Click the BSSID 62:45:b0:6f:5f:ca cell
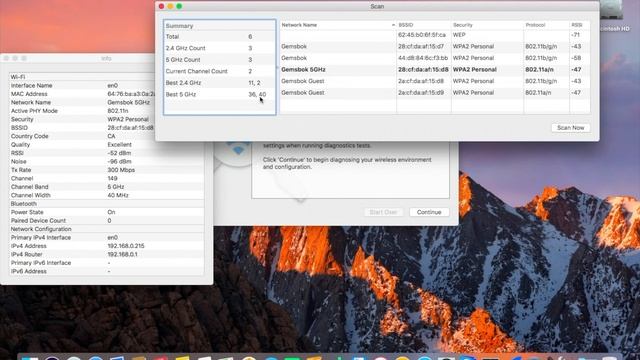 pyautogui.click(x=422, y=35)
